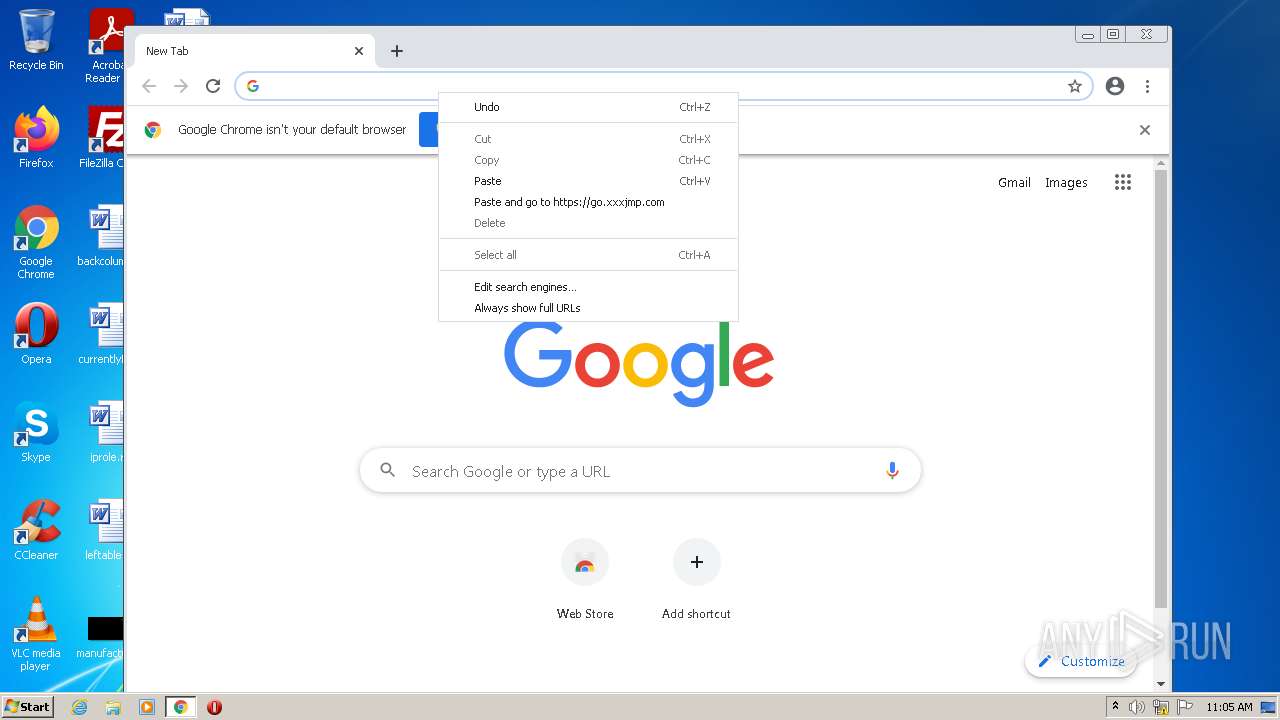Screen dimensions: 1280x720
Task: Choose Select all in the context menu
Action: tap(588, 255)
